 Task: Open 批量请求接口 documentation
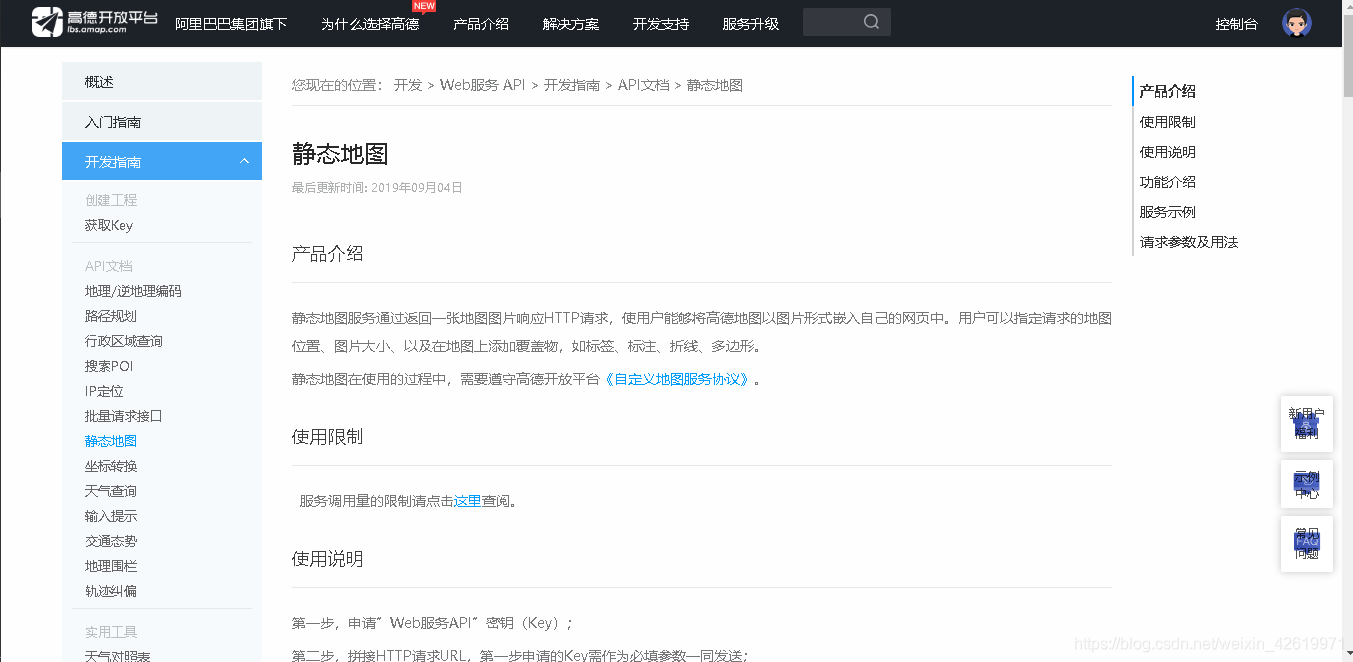point(124,416)
